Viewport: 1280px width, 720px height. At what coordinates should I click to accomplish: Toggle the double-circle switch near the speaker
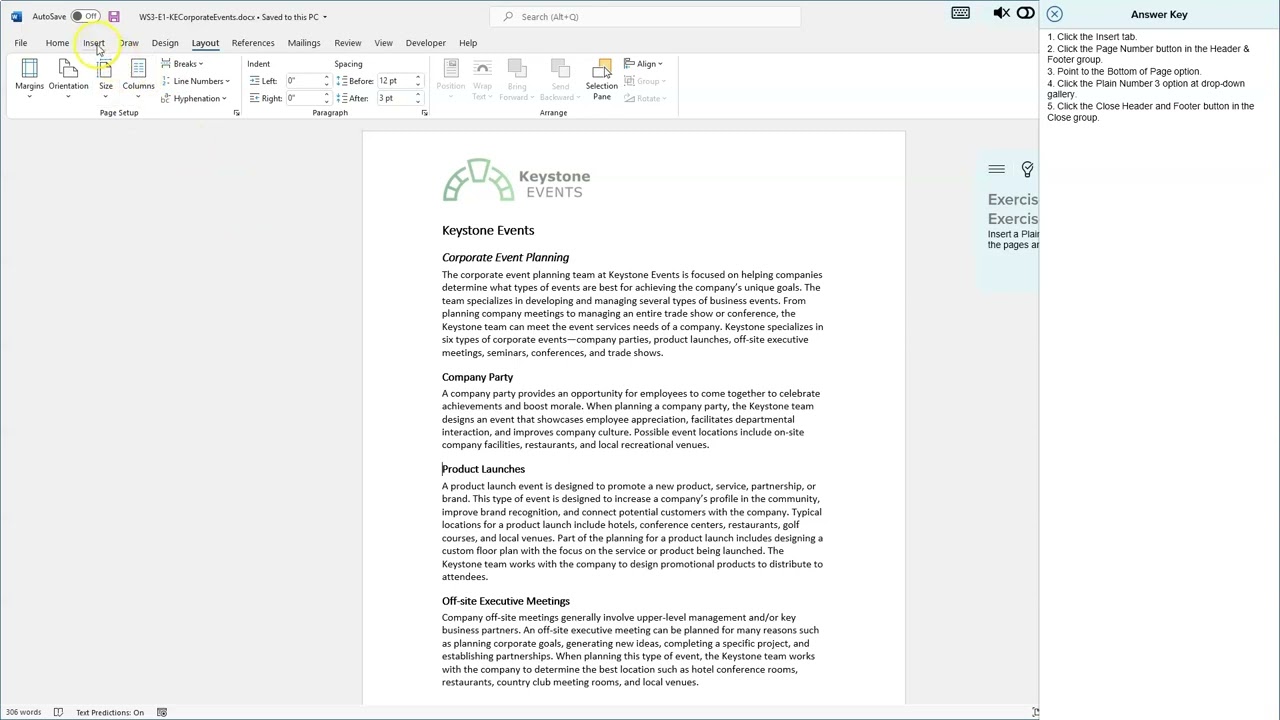click(x=1025, y=13)
